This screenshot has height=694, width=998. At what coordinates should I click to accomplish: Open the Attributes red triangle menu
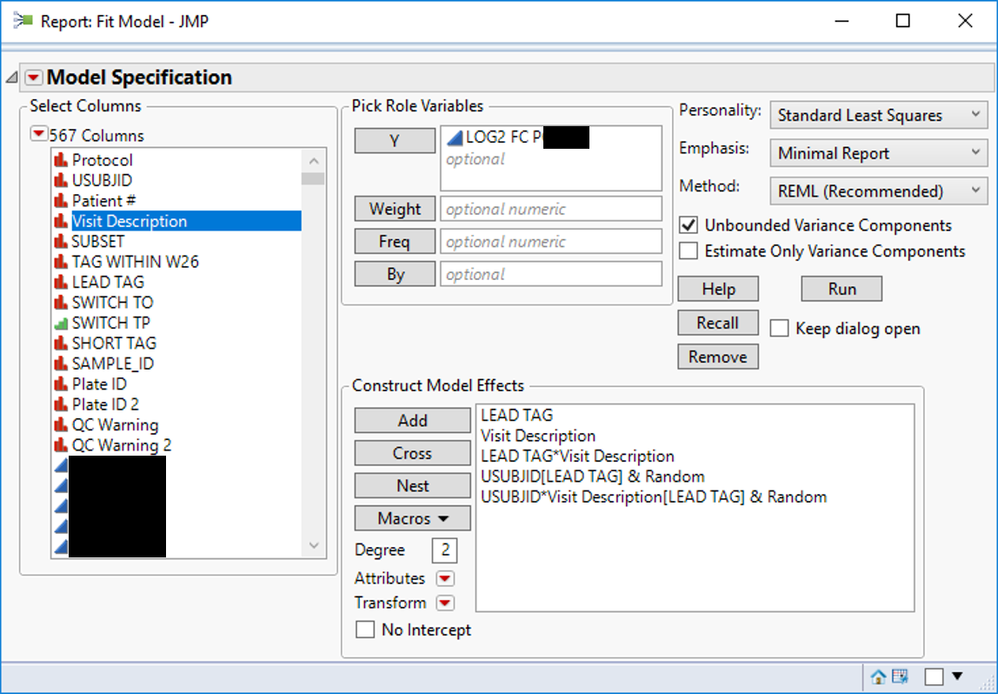click(445, 579)
